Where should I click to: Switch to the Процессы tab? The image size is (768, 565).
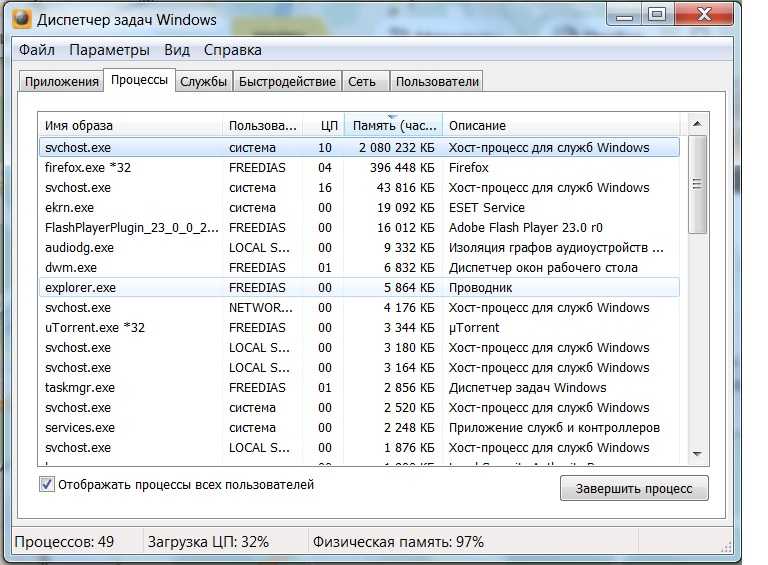139,80
